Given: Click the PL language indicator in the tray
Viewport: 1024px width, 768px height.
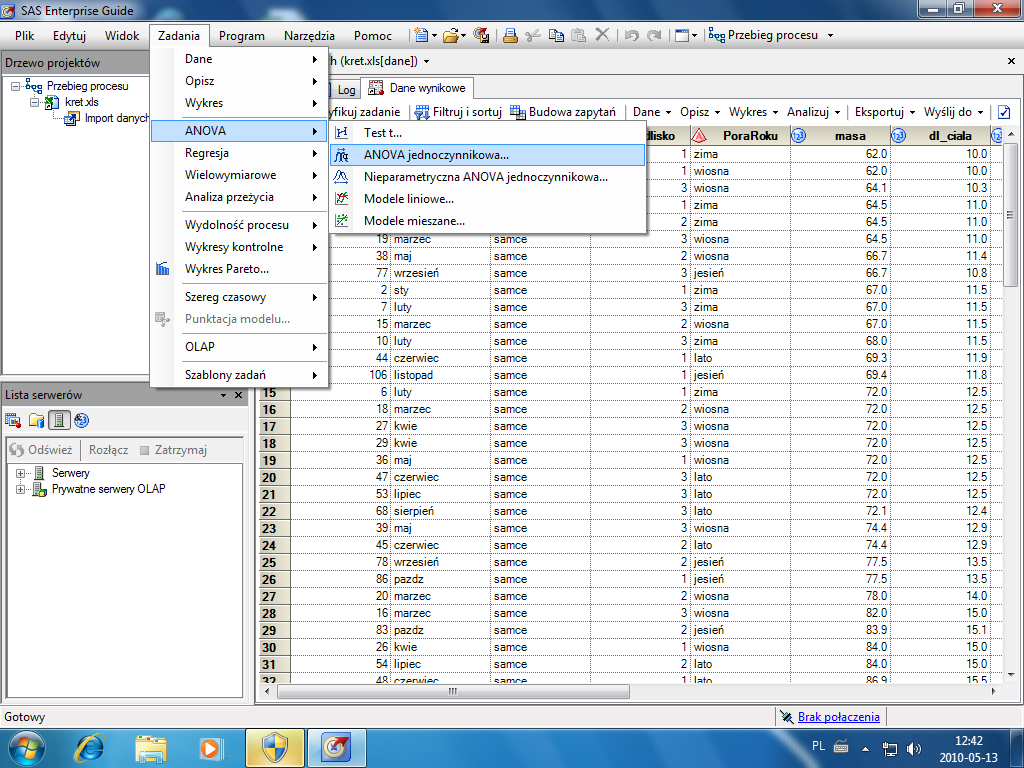Looking at the screenshot, I should coord(818,746).
